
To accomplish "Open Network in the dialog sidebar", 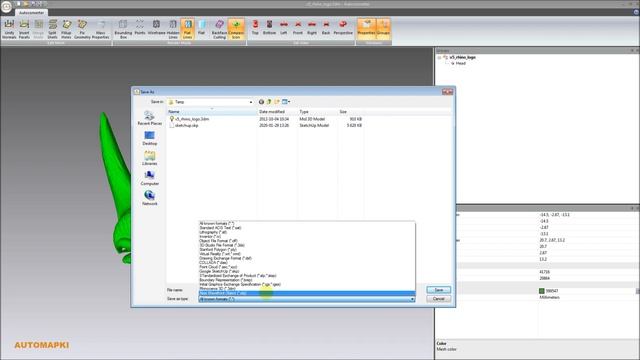I will click(x=149, y=198).
